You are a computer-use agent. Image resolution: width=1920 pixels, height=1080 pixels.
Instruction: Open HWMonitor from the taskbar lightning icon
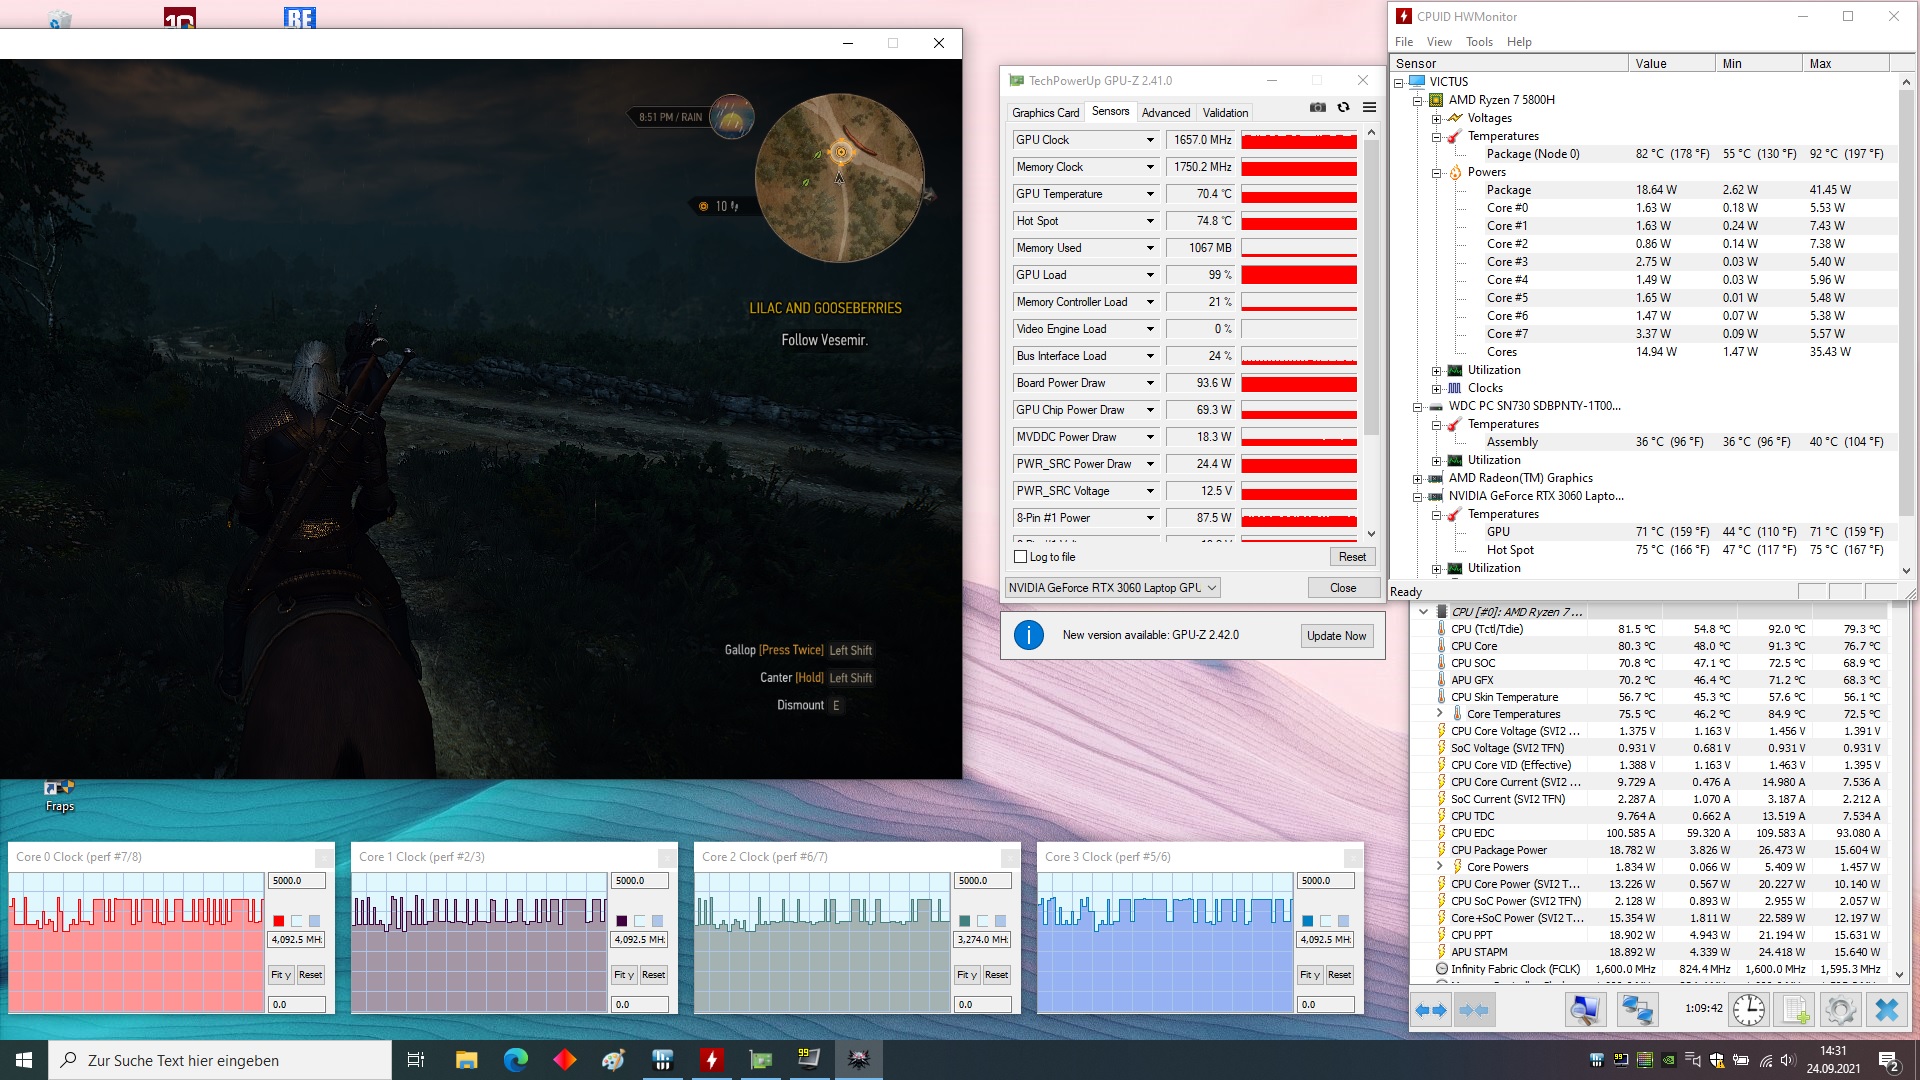[x=711, y=1060]
